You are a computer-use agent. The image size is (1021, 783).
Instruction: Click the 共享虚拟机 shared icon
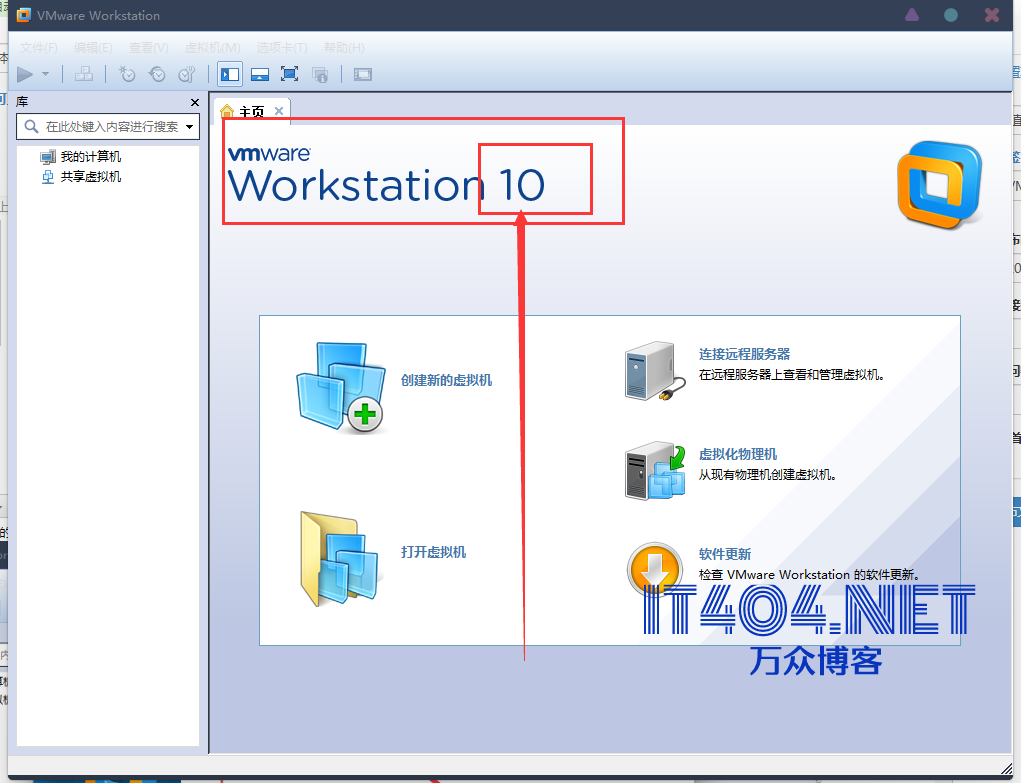click(48, 177)
